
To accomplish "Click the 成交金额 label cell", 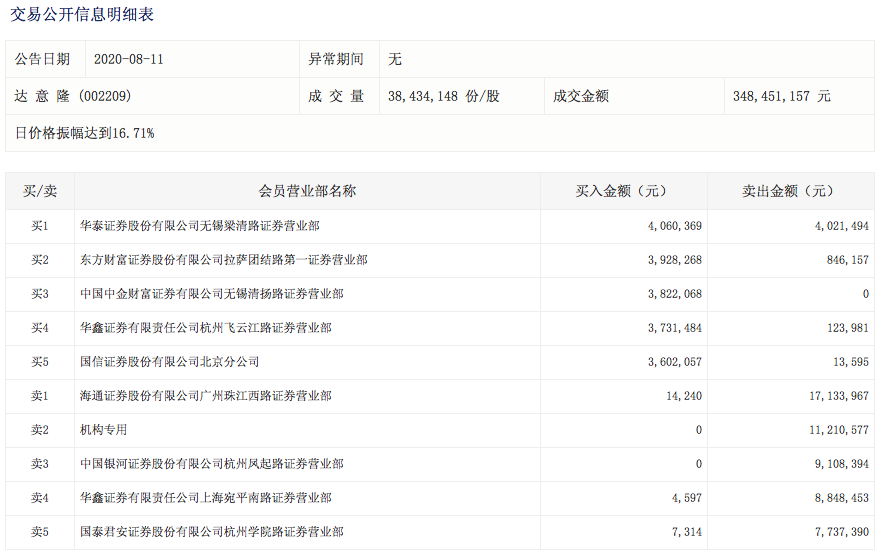I will [634, 96].
